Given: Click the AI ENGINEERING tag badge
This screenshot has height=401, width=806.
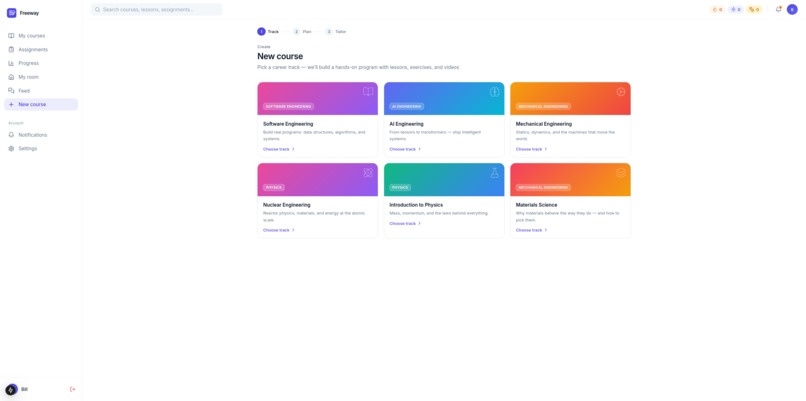Looking at the screenshot, I should pyautogui.click(x=407, y=107).
